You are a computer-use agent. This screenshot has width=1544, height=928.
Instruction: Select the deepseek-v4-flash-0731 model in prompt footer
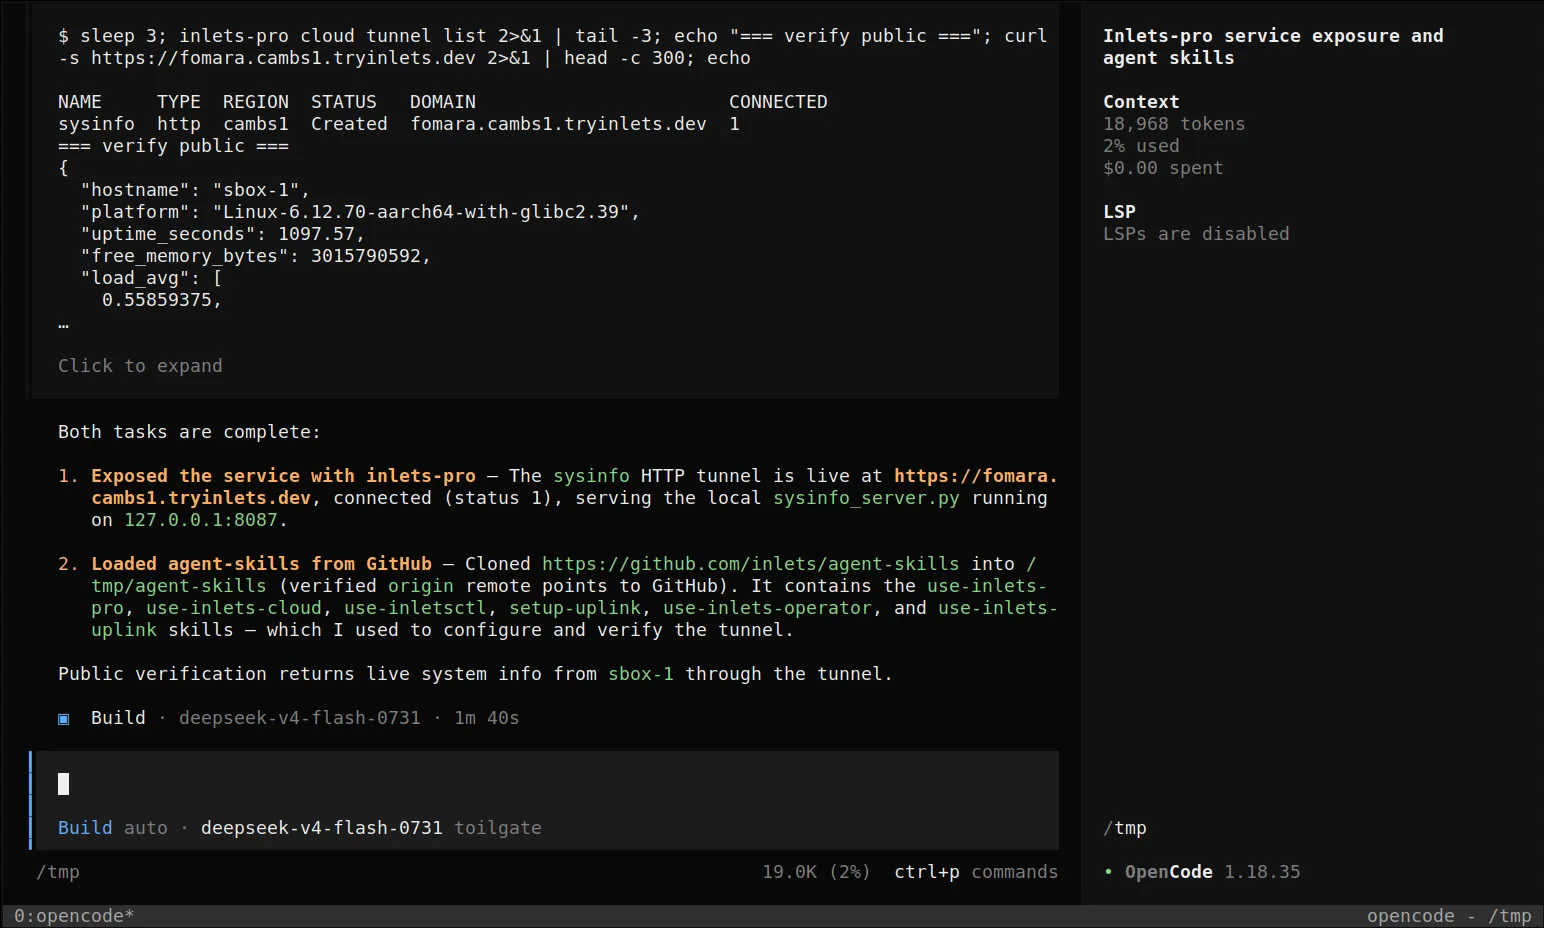[x=321, y=828]
